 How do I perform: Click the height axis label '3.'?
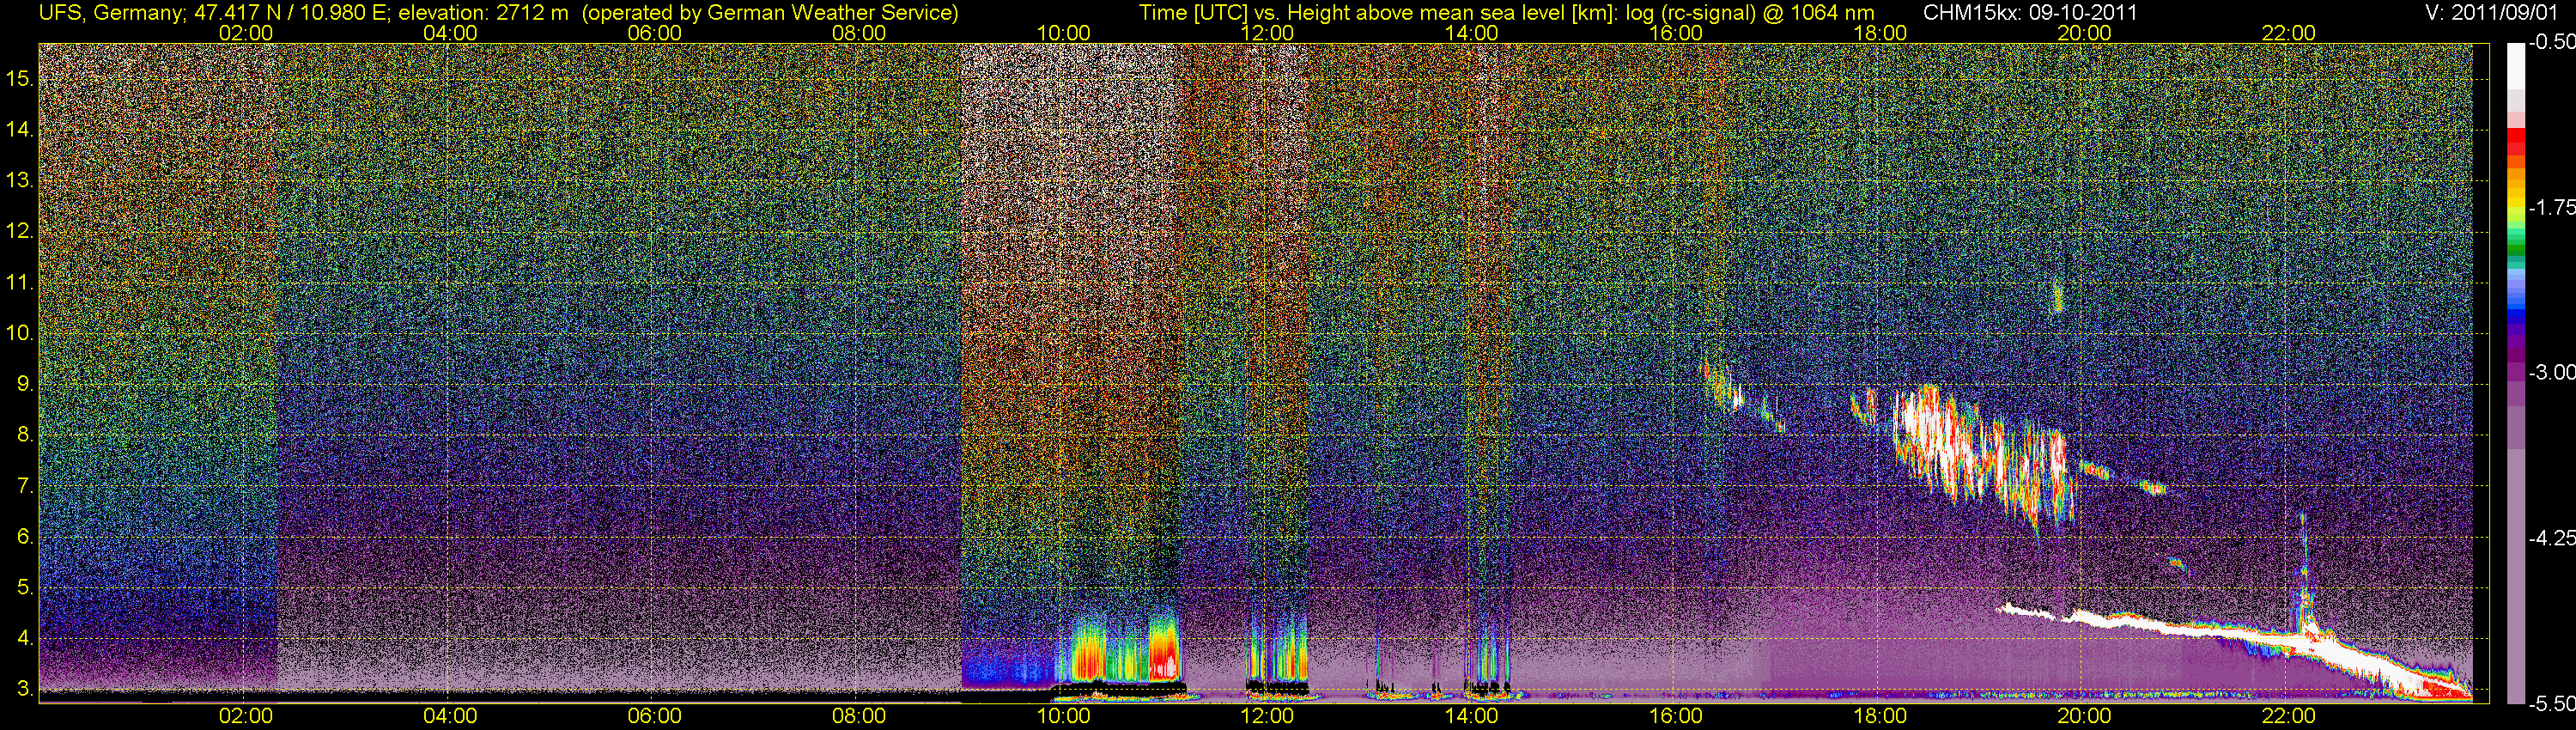(x=25, y=689)
